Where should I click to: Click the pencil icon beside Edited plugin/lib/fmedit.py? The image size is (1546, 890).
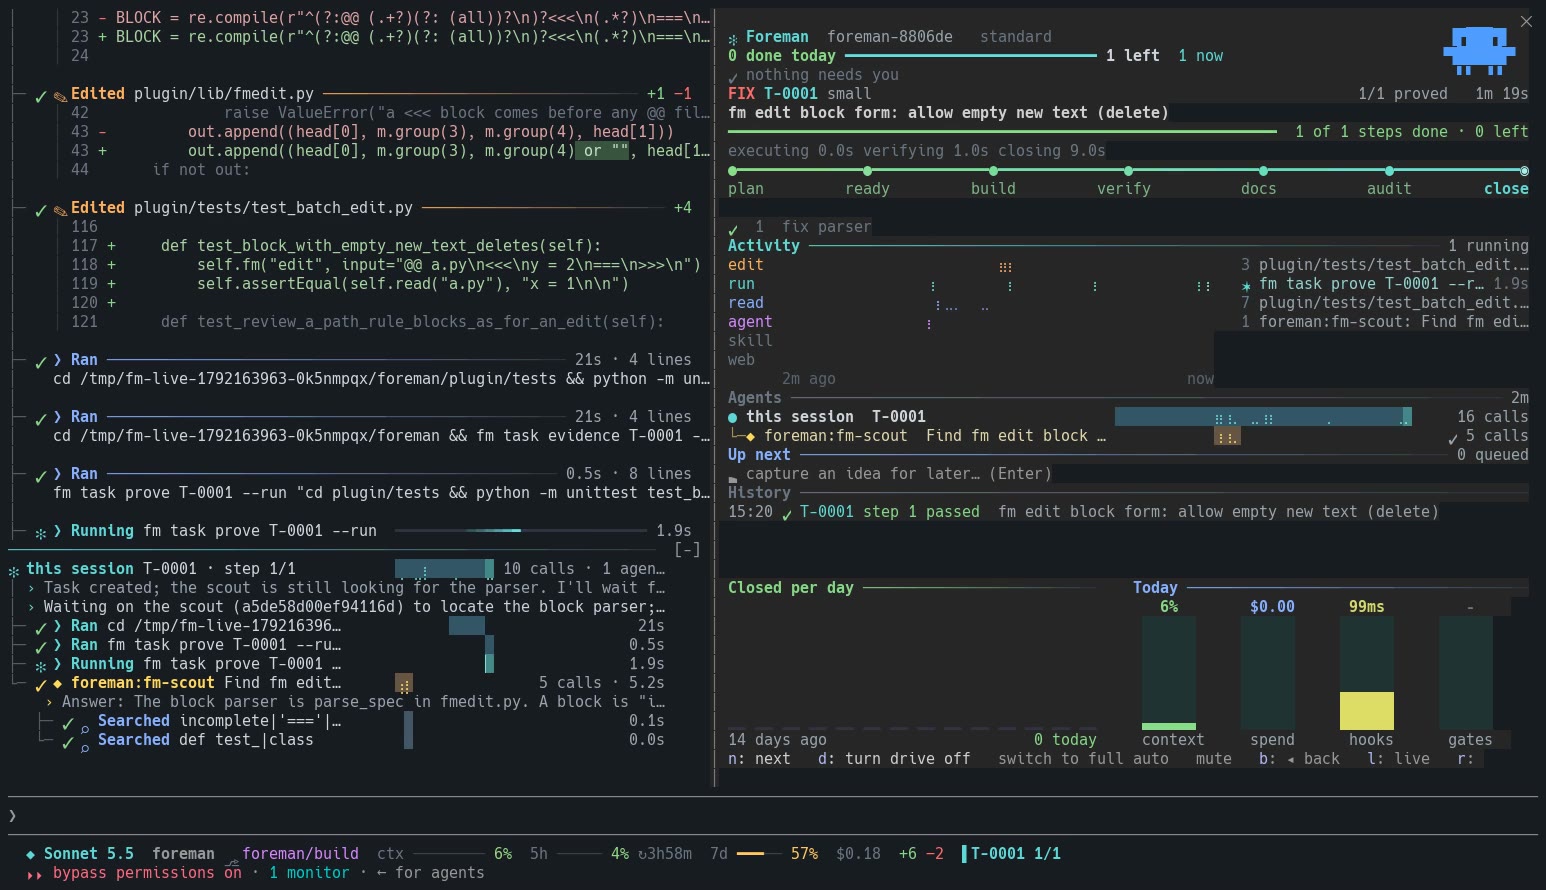coord(60,95)
